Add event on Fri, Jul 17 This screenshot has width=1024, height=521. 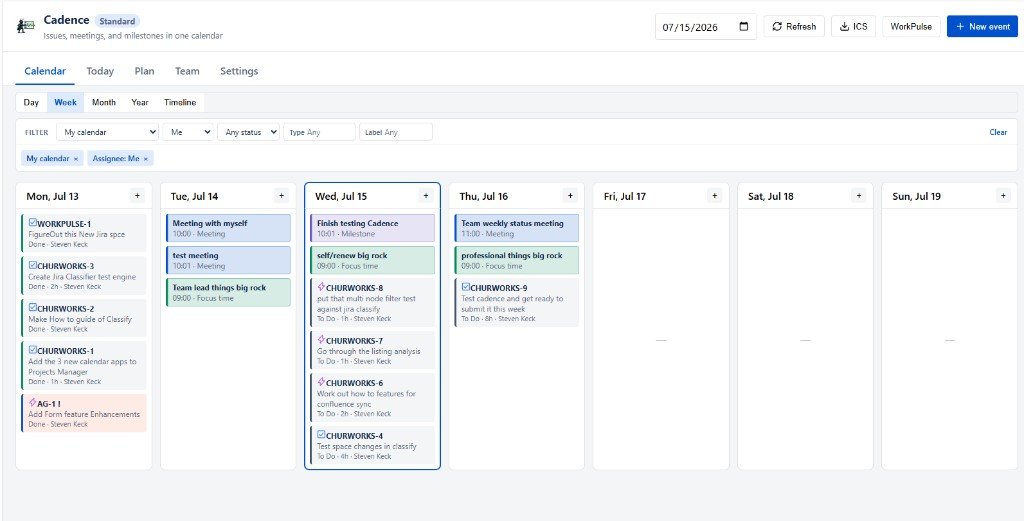pos(714,196)
